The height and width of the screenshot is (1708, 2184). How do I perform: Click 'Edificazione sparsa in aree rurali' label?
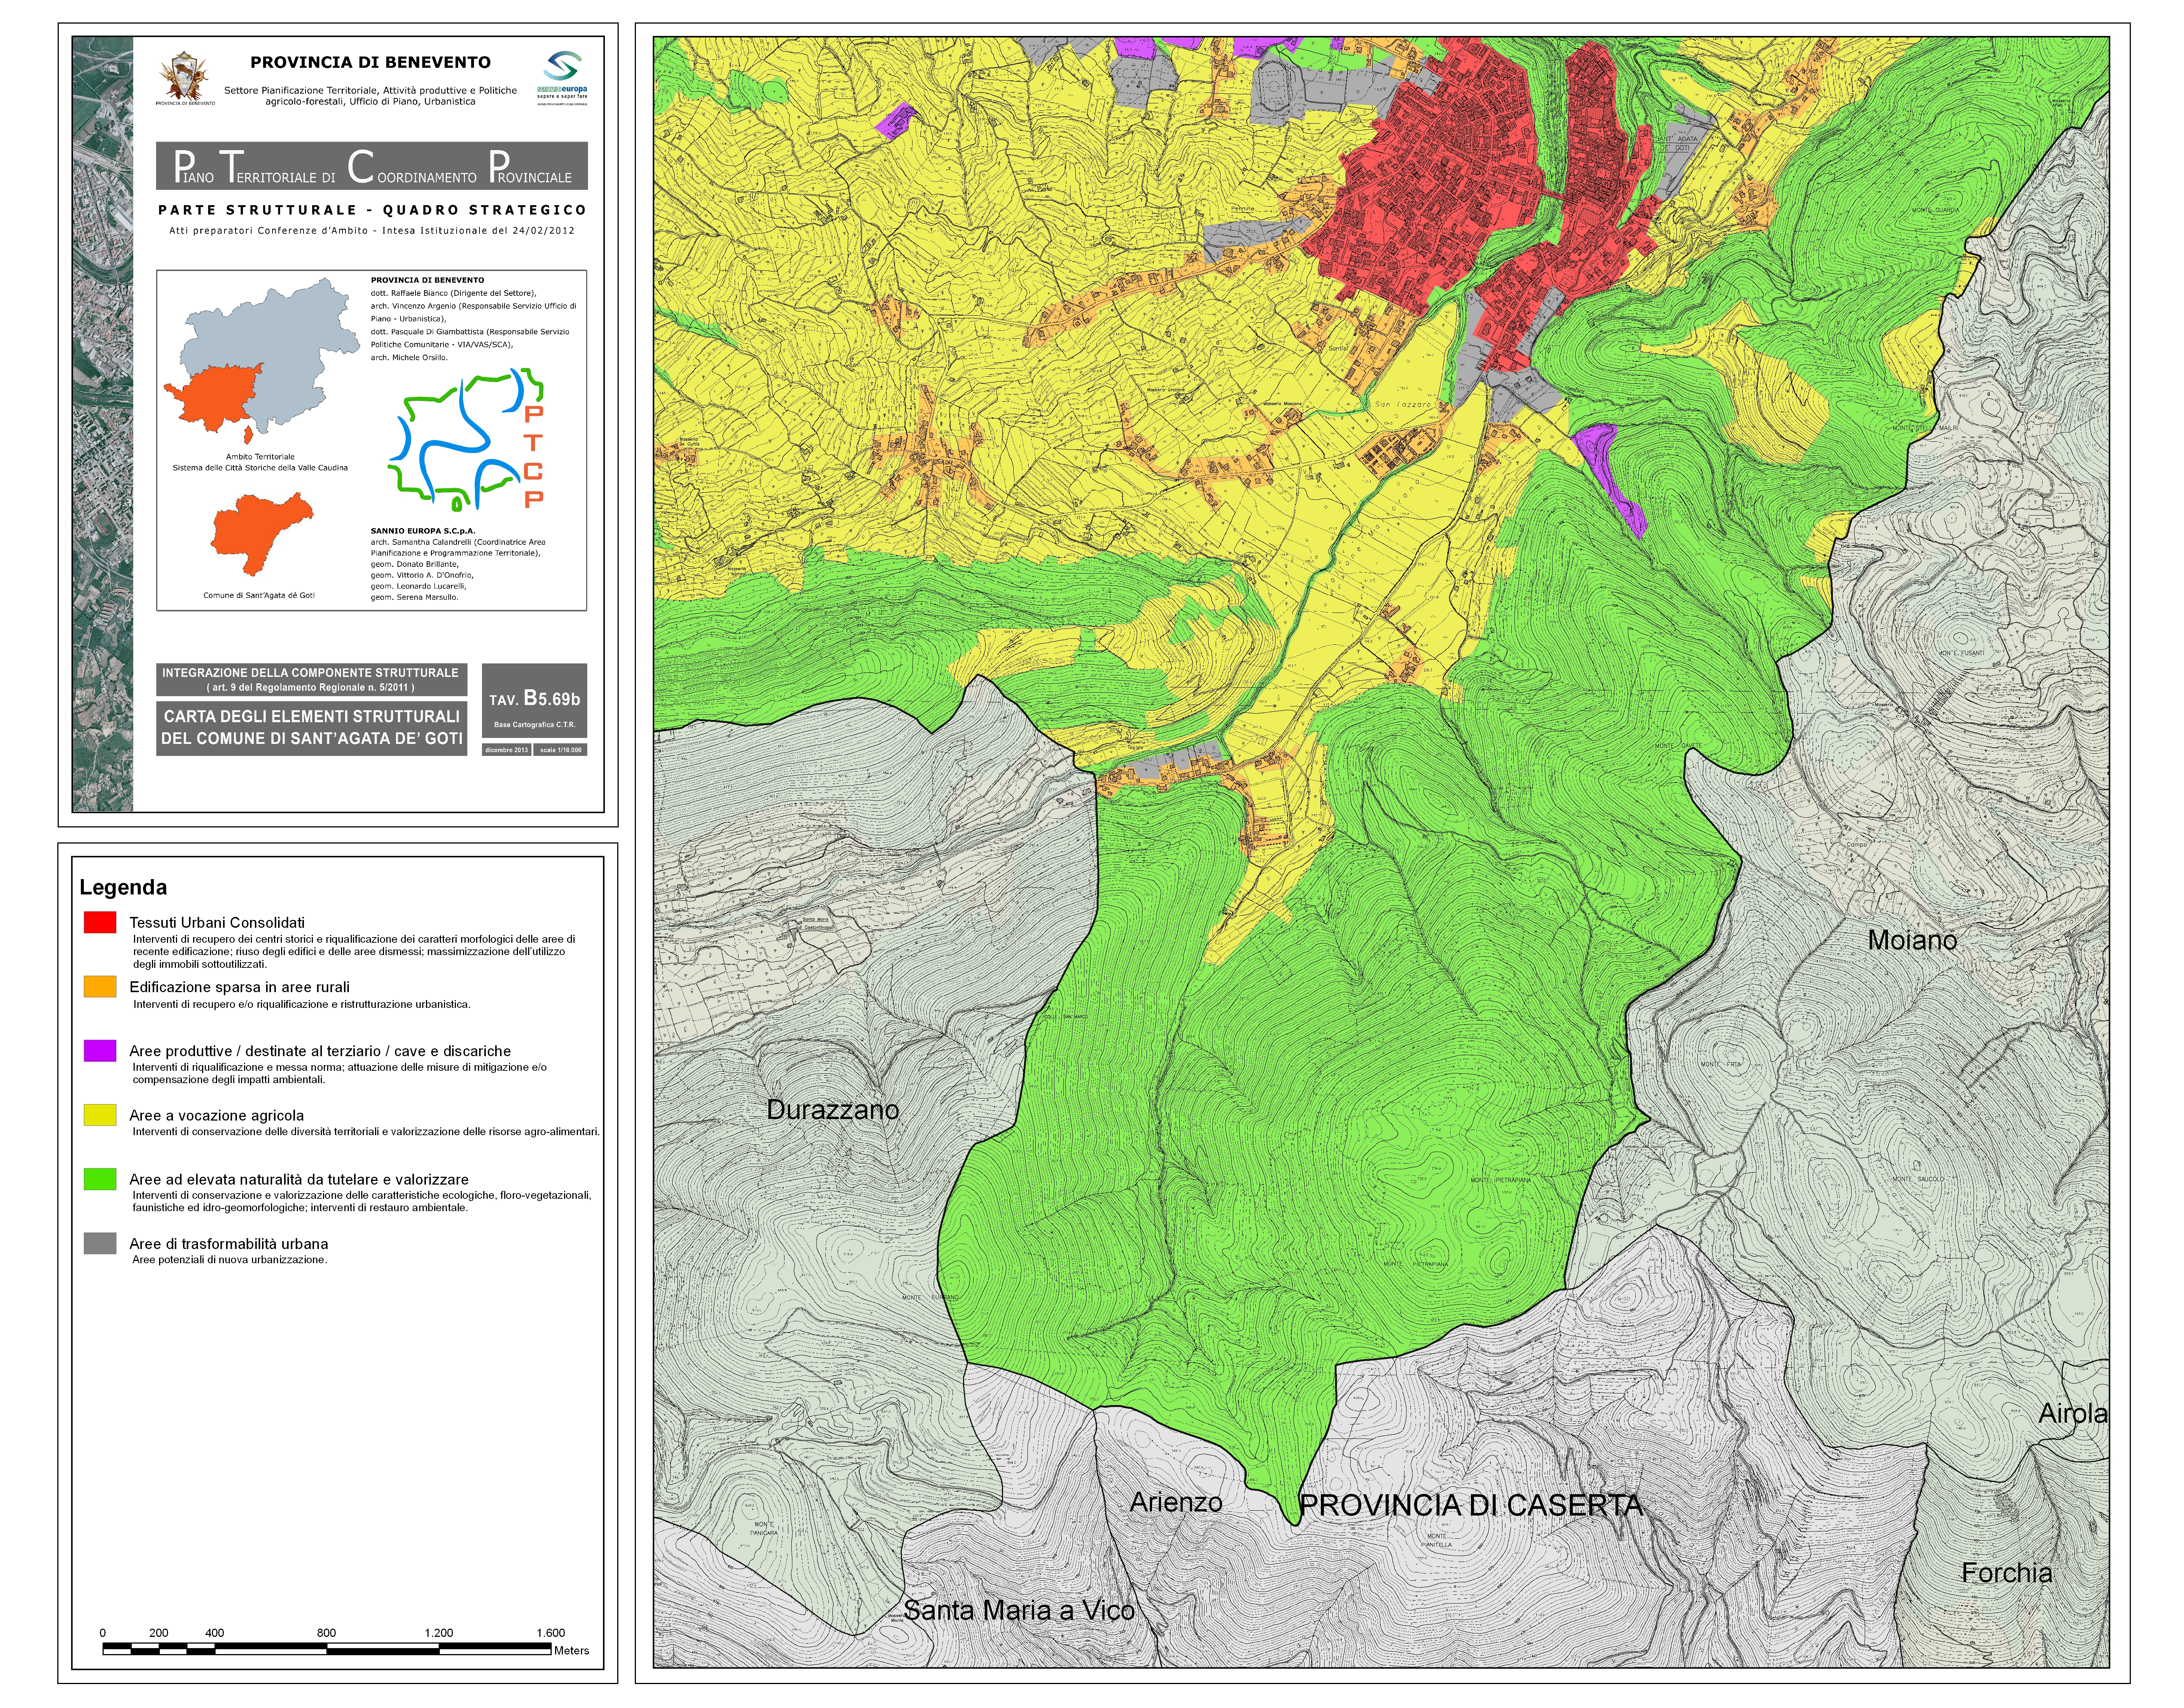(x=239, y=987)
